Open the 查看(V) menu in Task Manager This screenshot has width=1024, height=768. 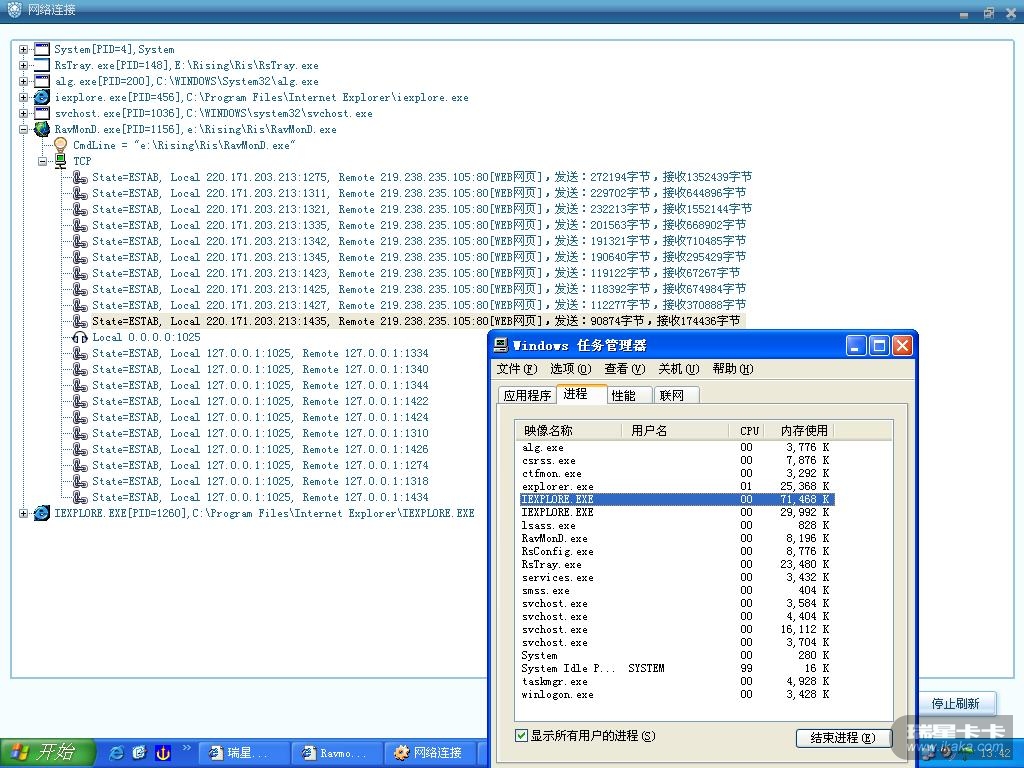(x=624, y=369)
